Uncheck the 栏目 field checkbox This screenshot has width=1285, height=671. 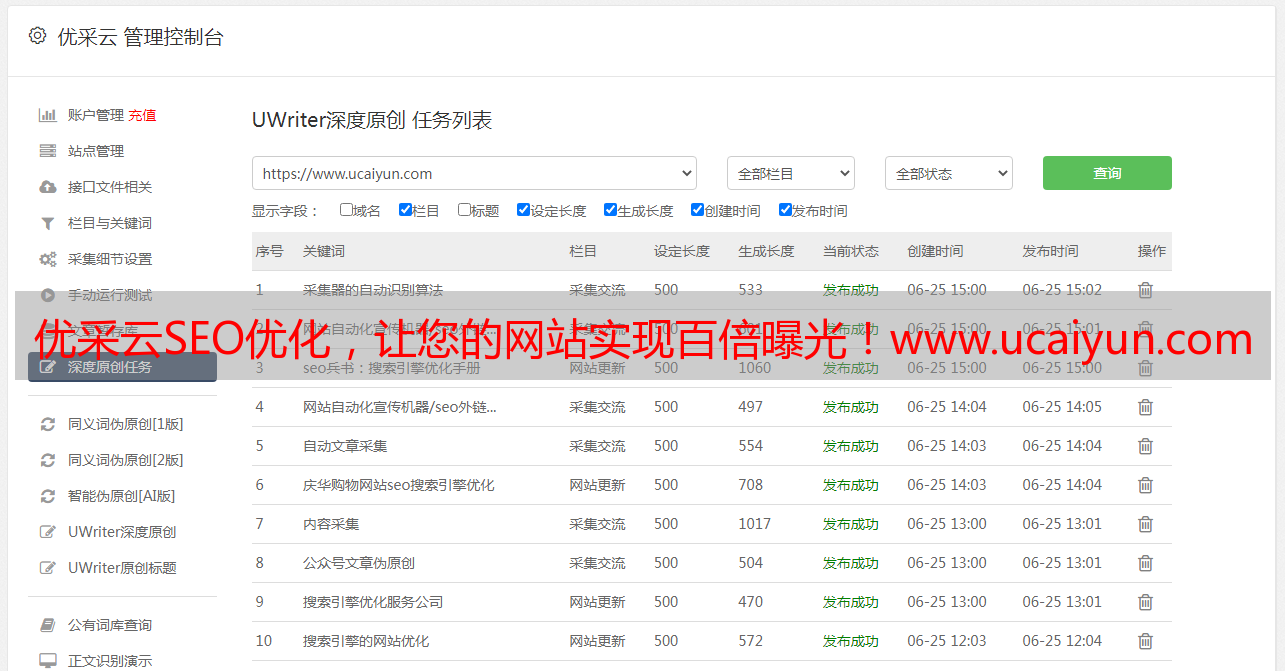[x=405, y=210]
